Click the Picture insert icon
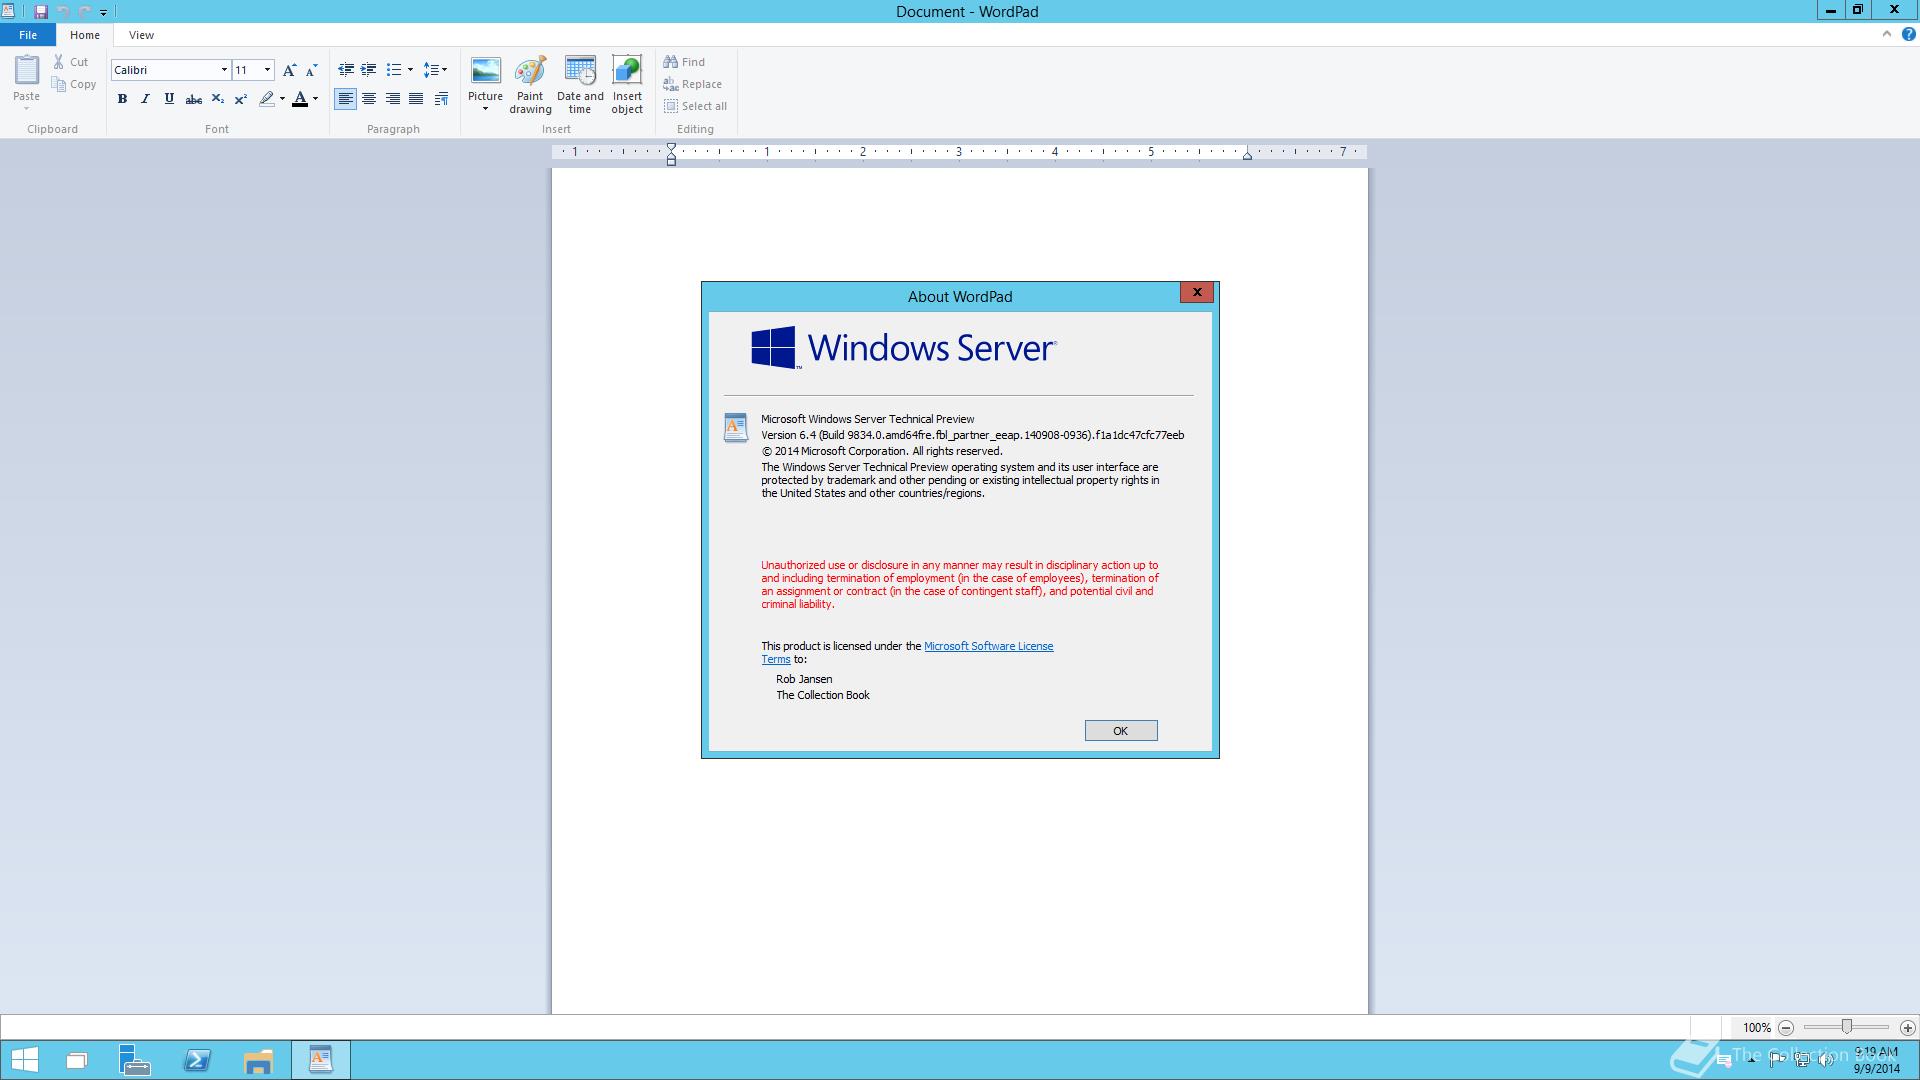 485,71
